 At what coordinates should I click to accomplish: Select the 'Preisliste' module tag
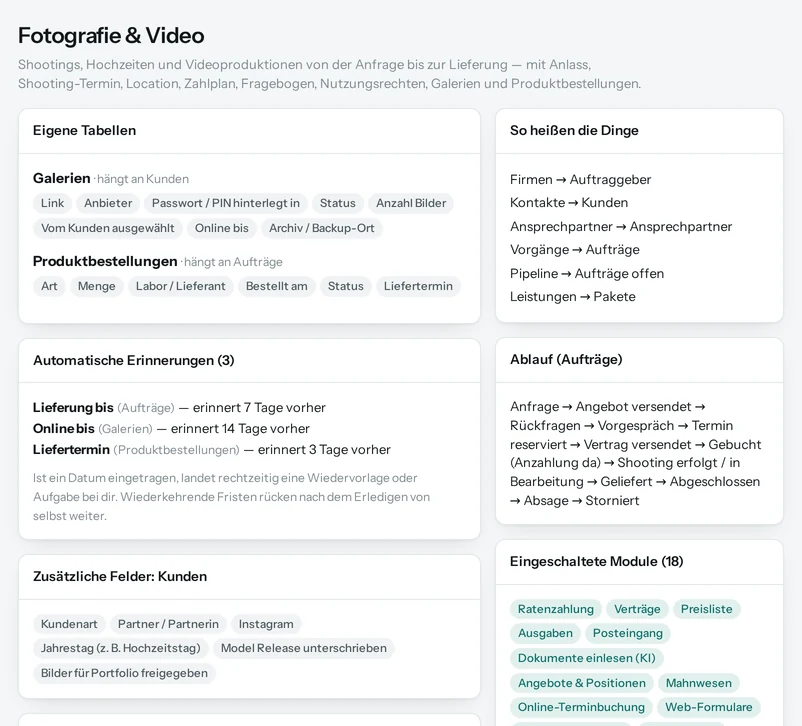[x=706, y=609]
